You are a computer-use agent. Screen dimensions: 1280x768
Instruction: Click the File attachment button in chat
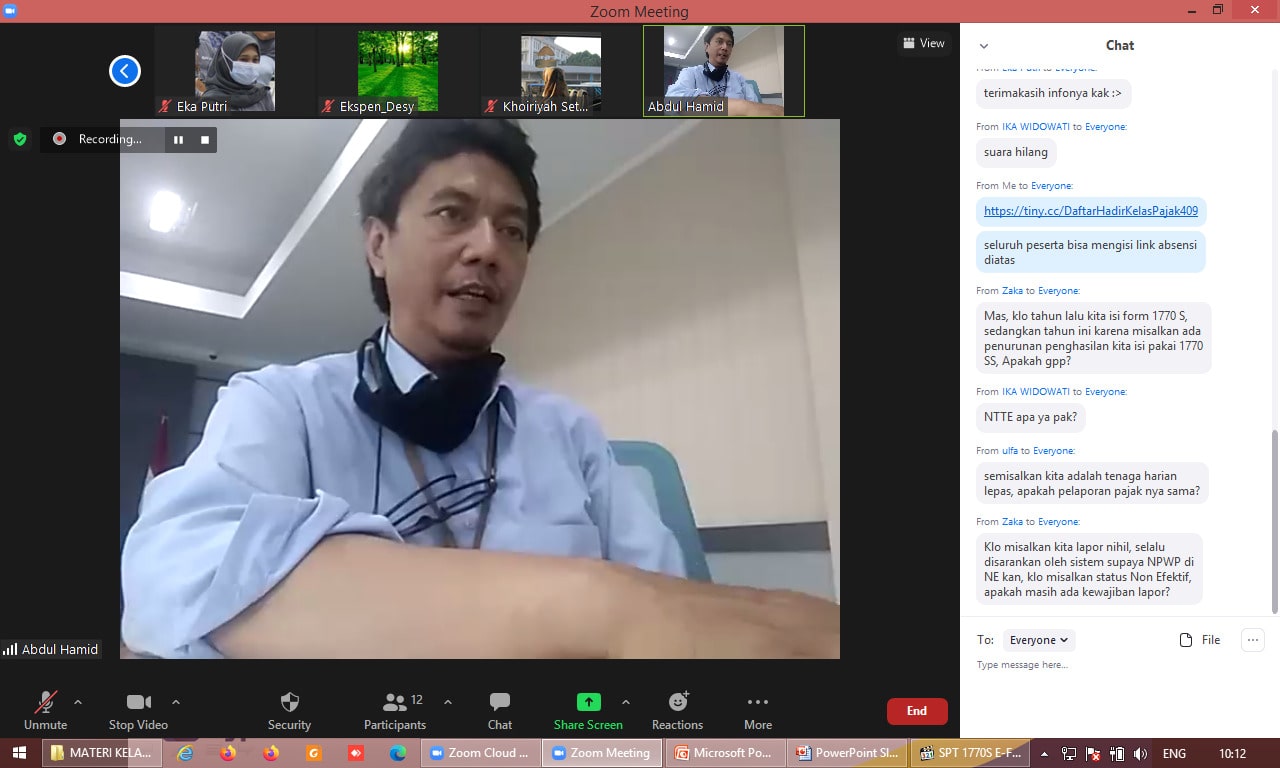(1200, 640)
